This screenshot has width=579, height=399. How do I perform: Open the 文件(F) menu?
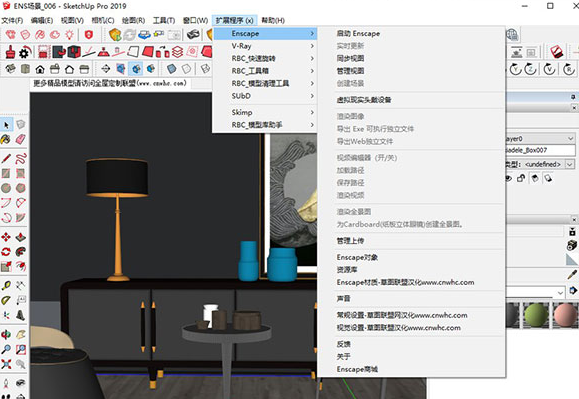pos(12,21)
